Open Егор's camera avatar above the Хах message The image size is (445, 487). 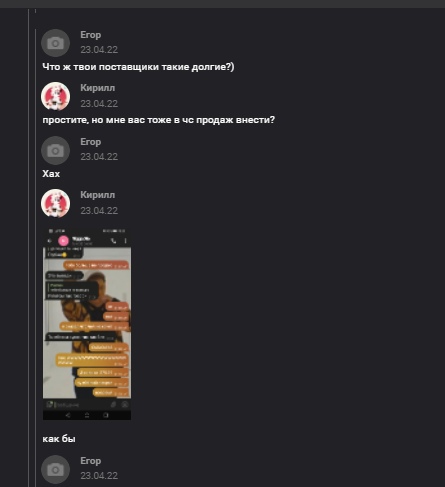click(x=55, y=150)
